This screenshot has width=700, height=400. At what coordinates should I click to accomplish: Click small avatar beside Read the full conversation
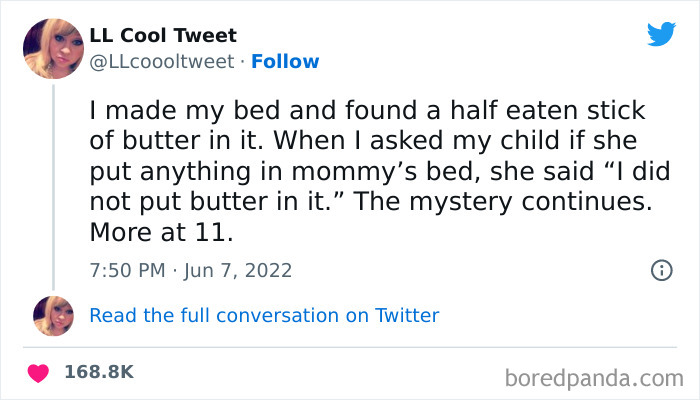pos(53,315)
